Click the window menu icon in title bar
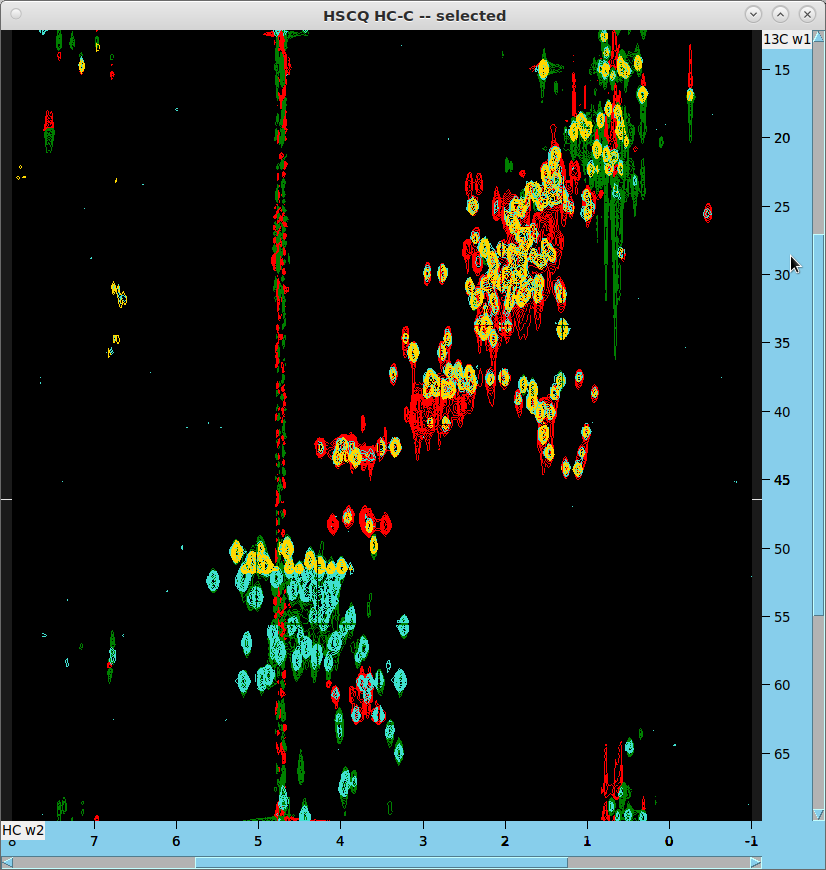This screenshot has width=826, height=870. click(14, 15)
